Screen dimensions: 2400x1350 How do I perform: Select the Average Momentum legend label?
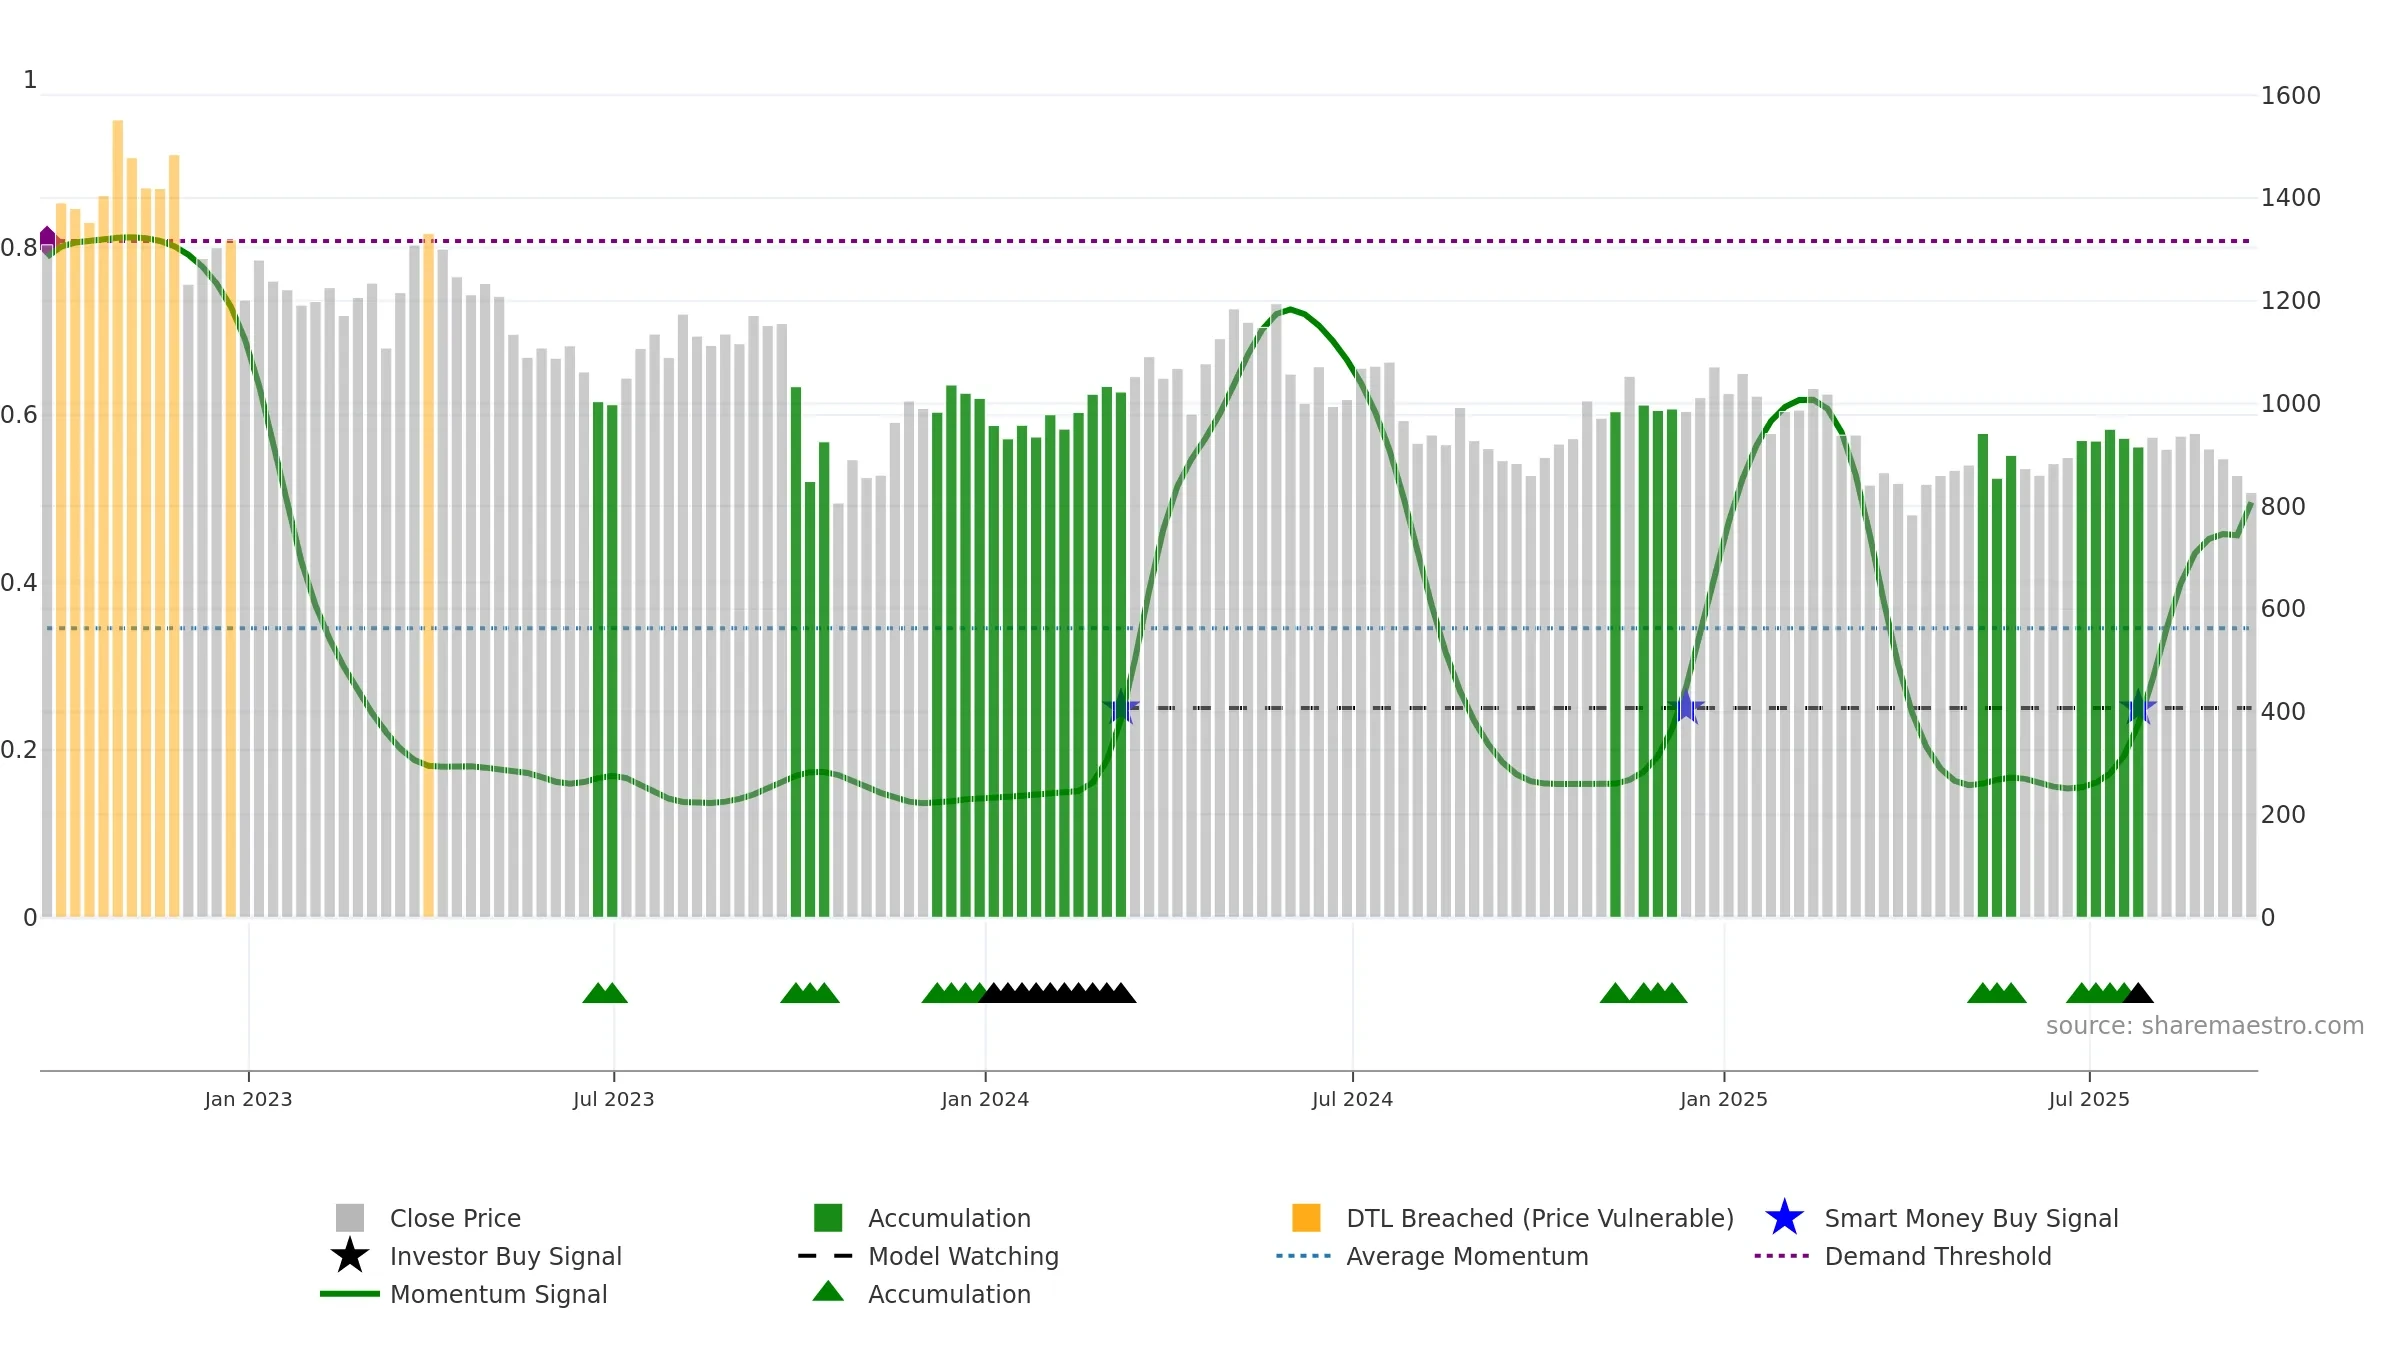point(1467,1256)
